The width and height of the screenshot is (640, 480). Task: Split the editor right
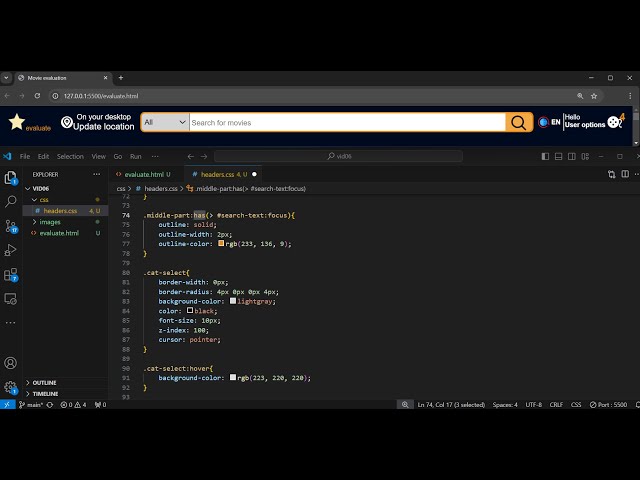click(625, 174)
